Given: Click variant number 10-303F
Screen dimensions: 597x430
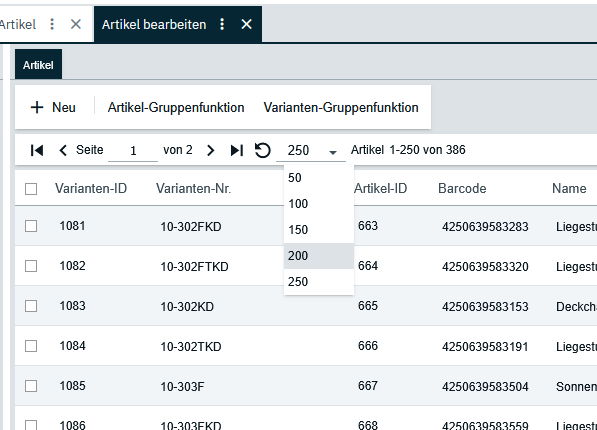Looking at the screenshot, I should (182, 387).
